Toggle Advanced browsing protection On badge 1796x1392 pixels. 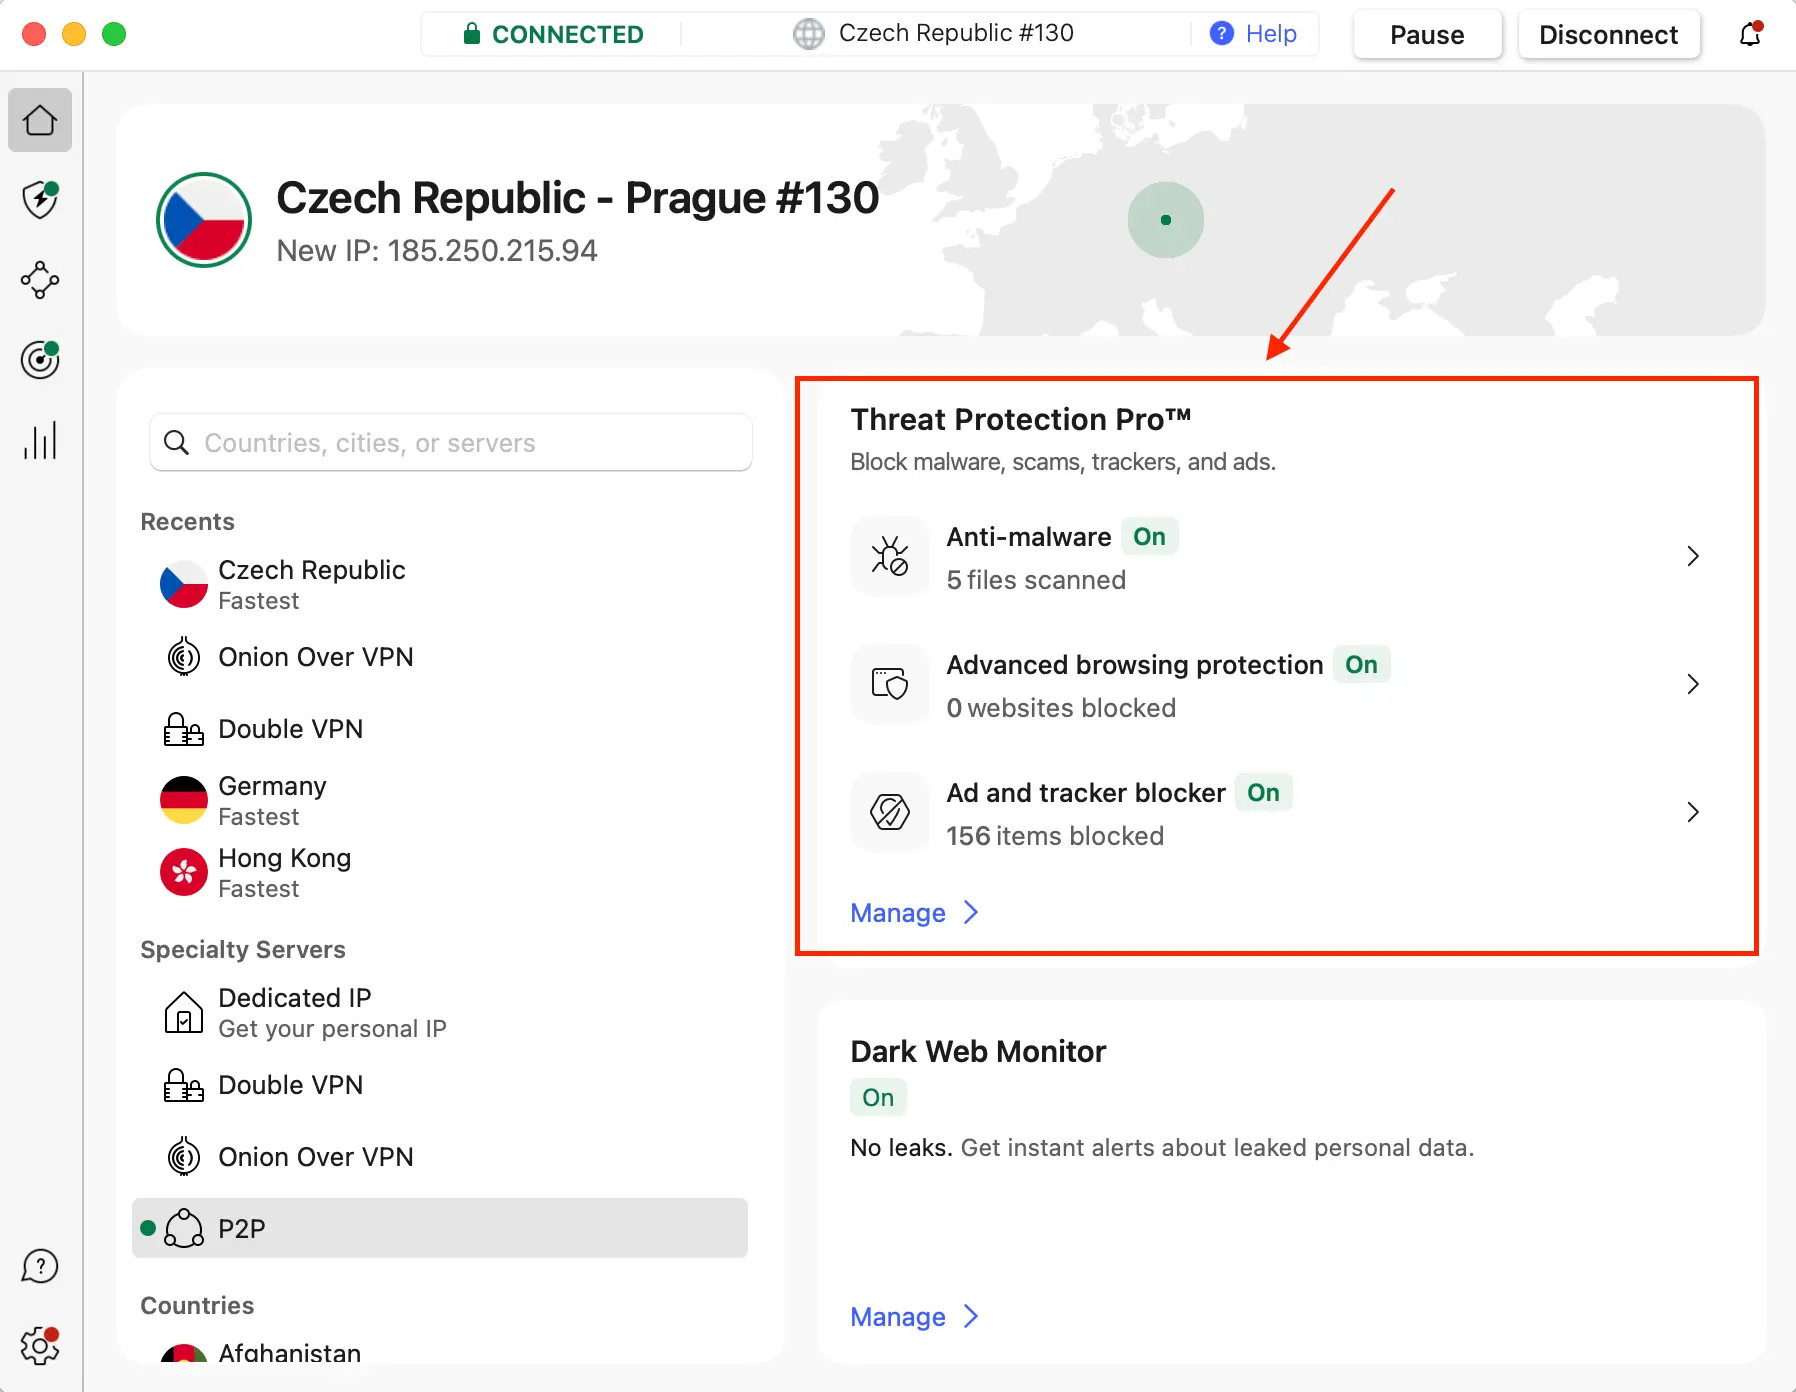tap(1360, 665)
